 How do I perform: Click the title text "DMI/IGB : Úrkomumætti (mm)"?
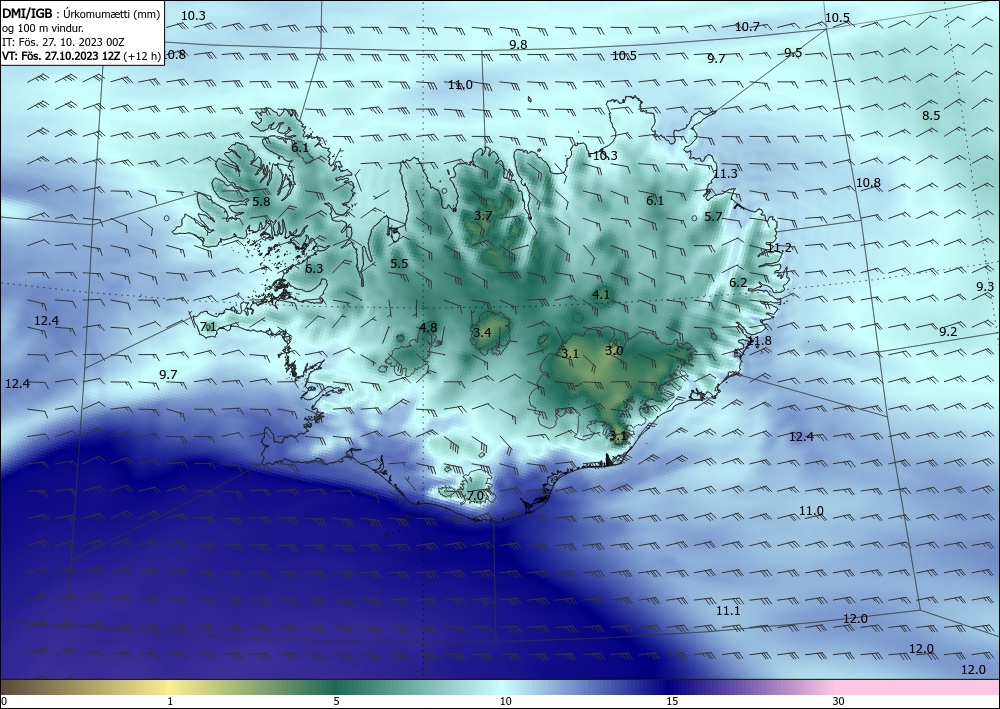(x=81, y=14)
